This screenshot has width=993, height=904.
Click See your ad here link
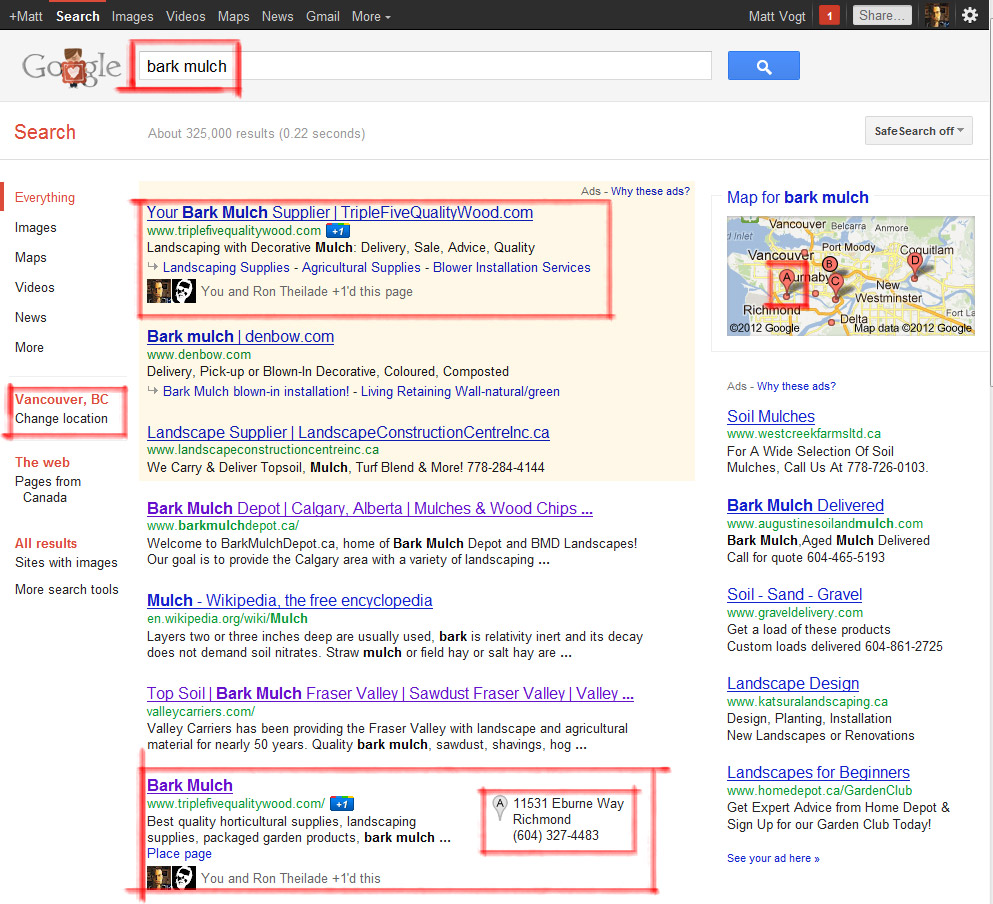[773, 858]
